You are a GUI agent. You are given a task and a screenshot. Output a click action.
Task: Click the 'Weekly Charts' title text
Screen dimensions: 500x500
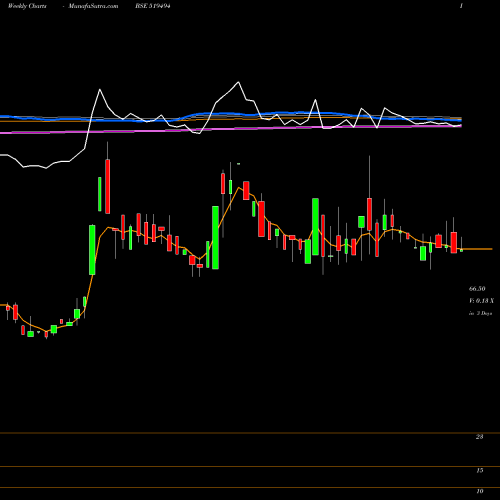[x=27, y=6]
